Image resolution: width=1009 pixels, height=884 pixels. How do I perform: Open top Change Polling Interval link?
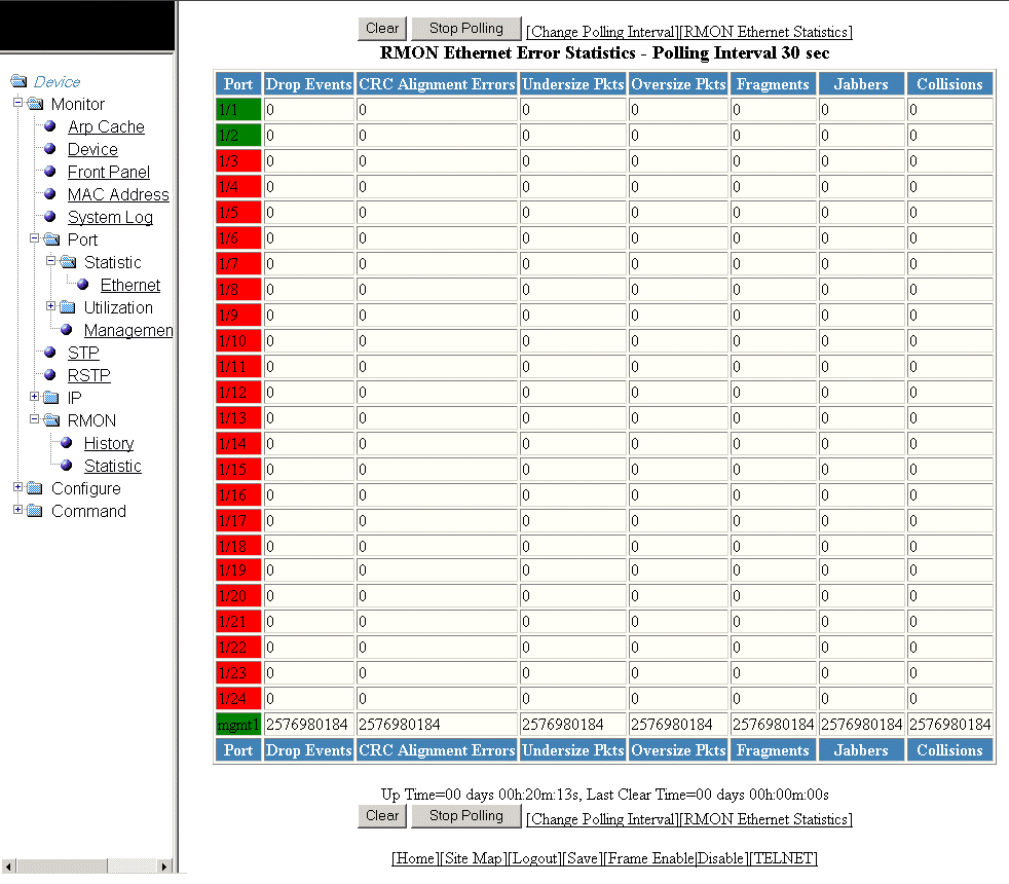(602, 32)
